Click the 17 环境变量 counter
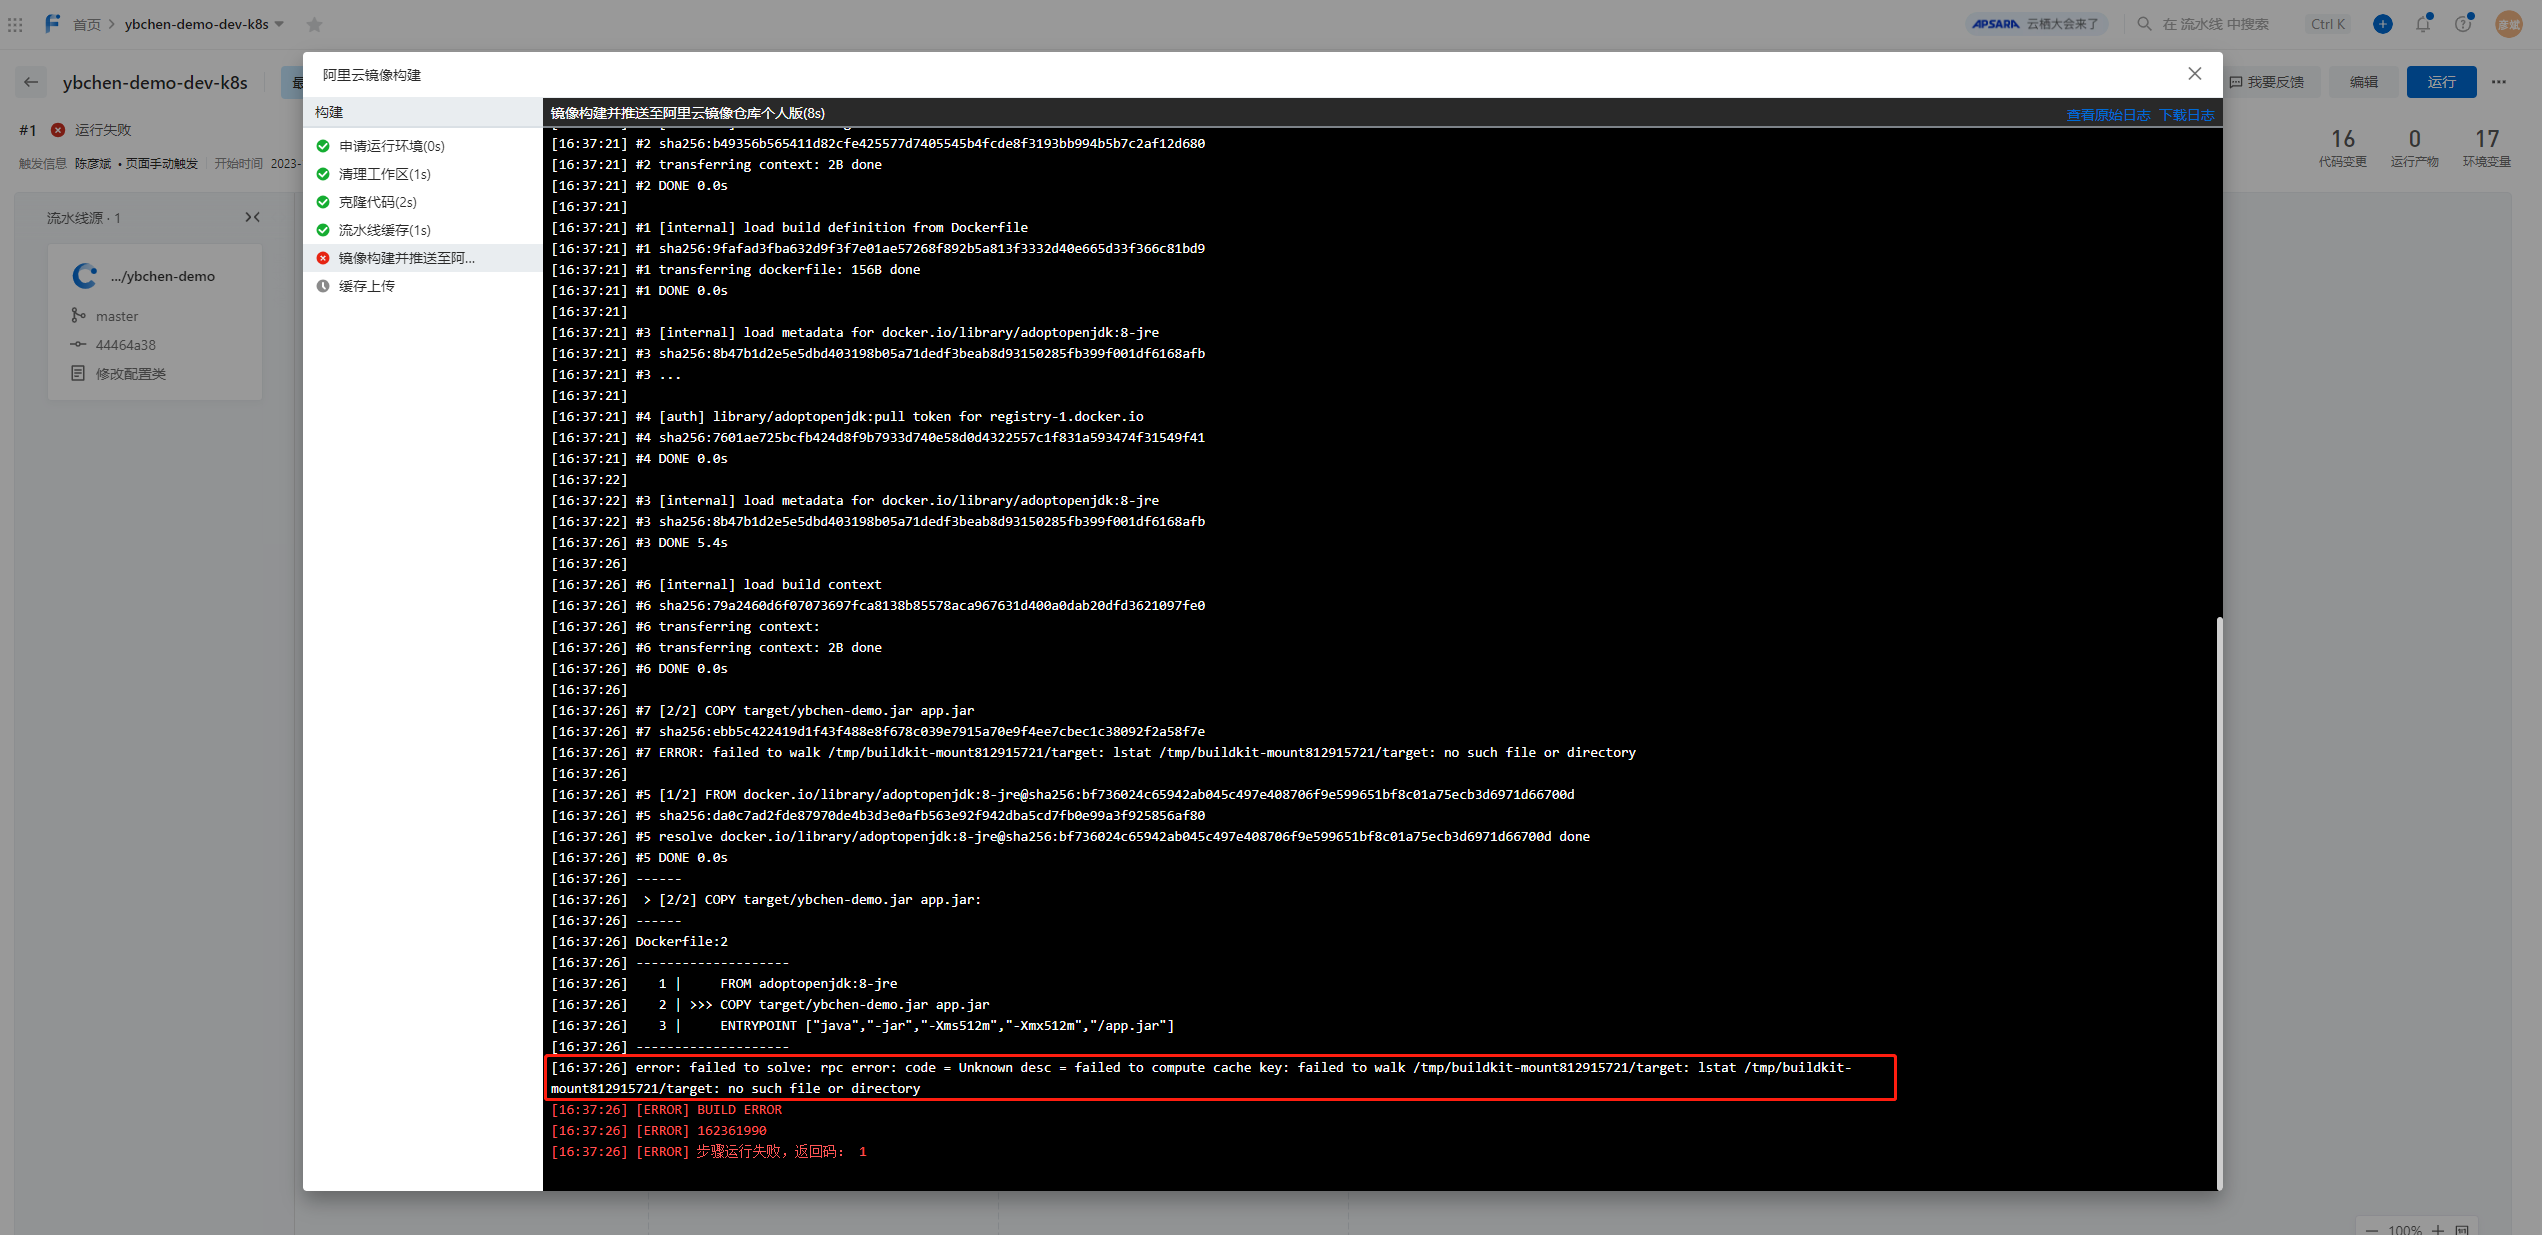 click(2487, 147)
